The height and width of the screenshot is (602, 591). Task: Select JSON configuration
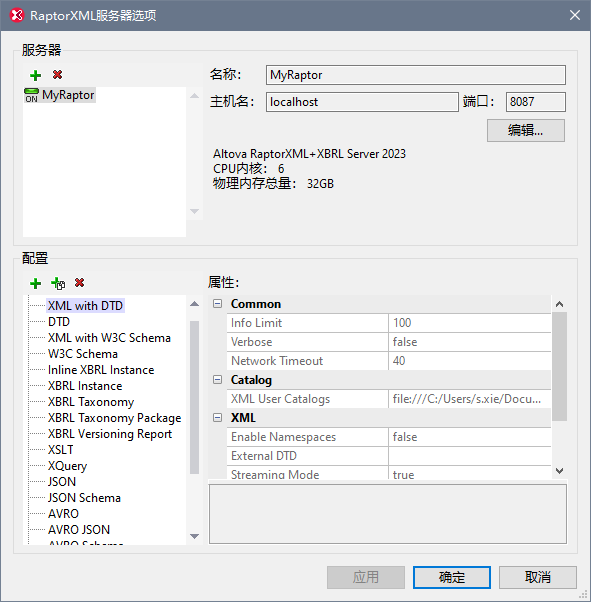62,481
